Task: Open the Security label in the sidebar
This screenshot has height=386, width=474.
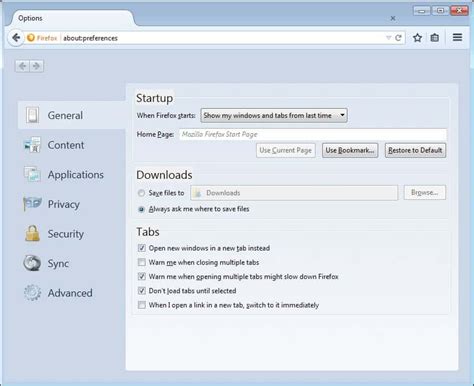Action: (66, 234)
